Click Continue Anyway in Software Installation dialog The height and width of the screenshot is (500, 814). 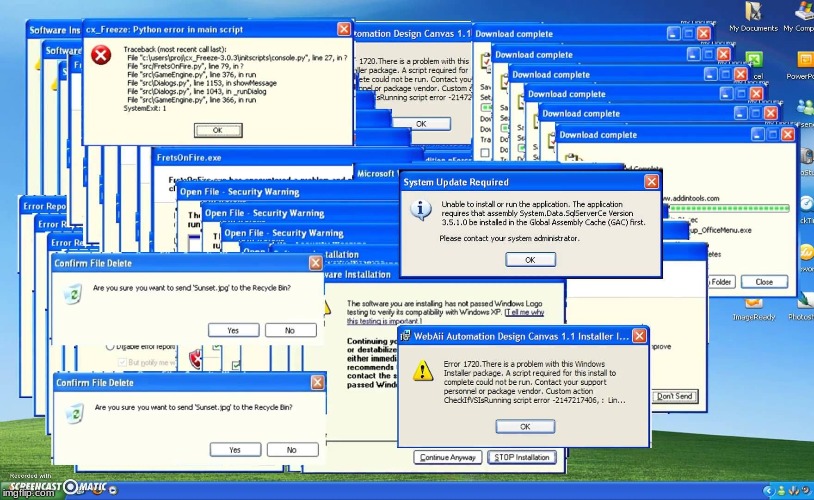point(448,457)
